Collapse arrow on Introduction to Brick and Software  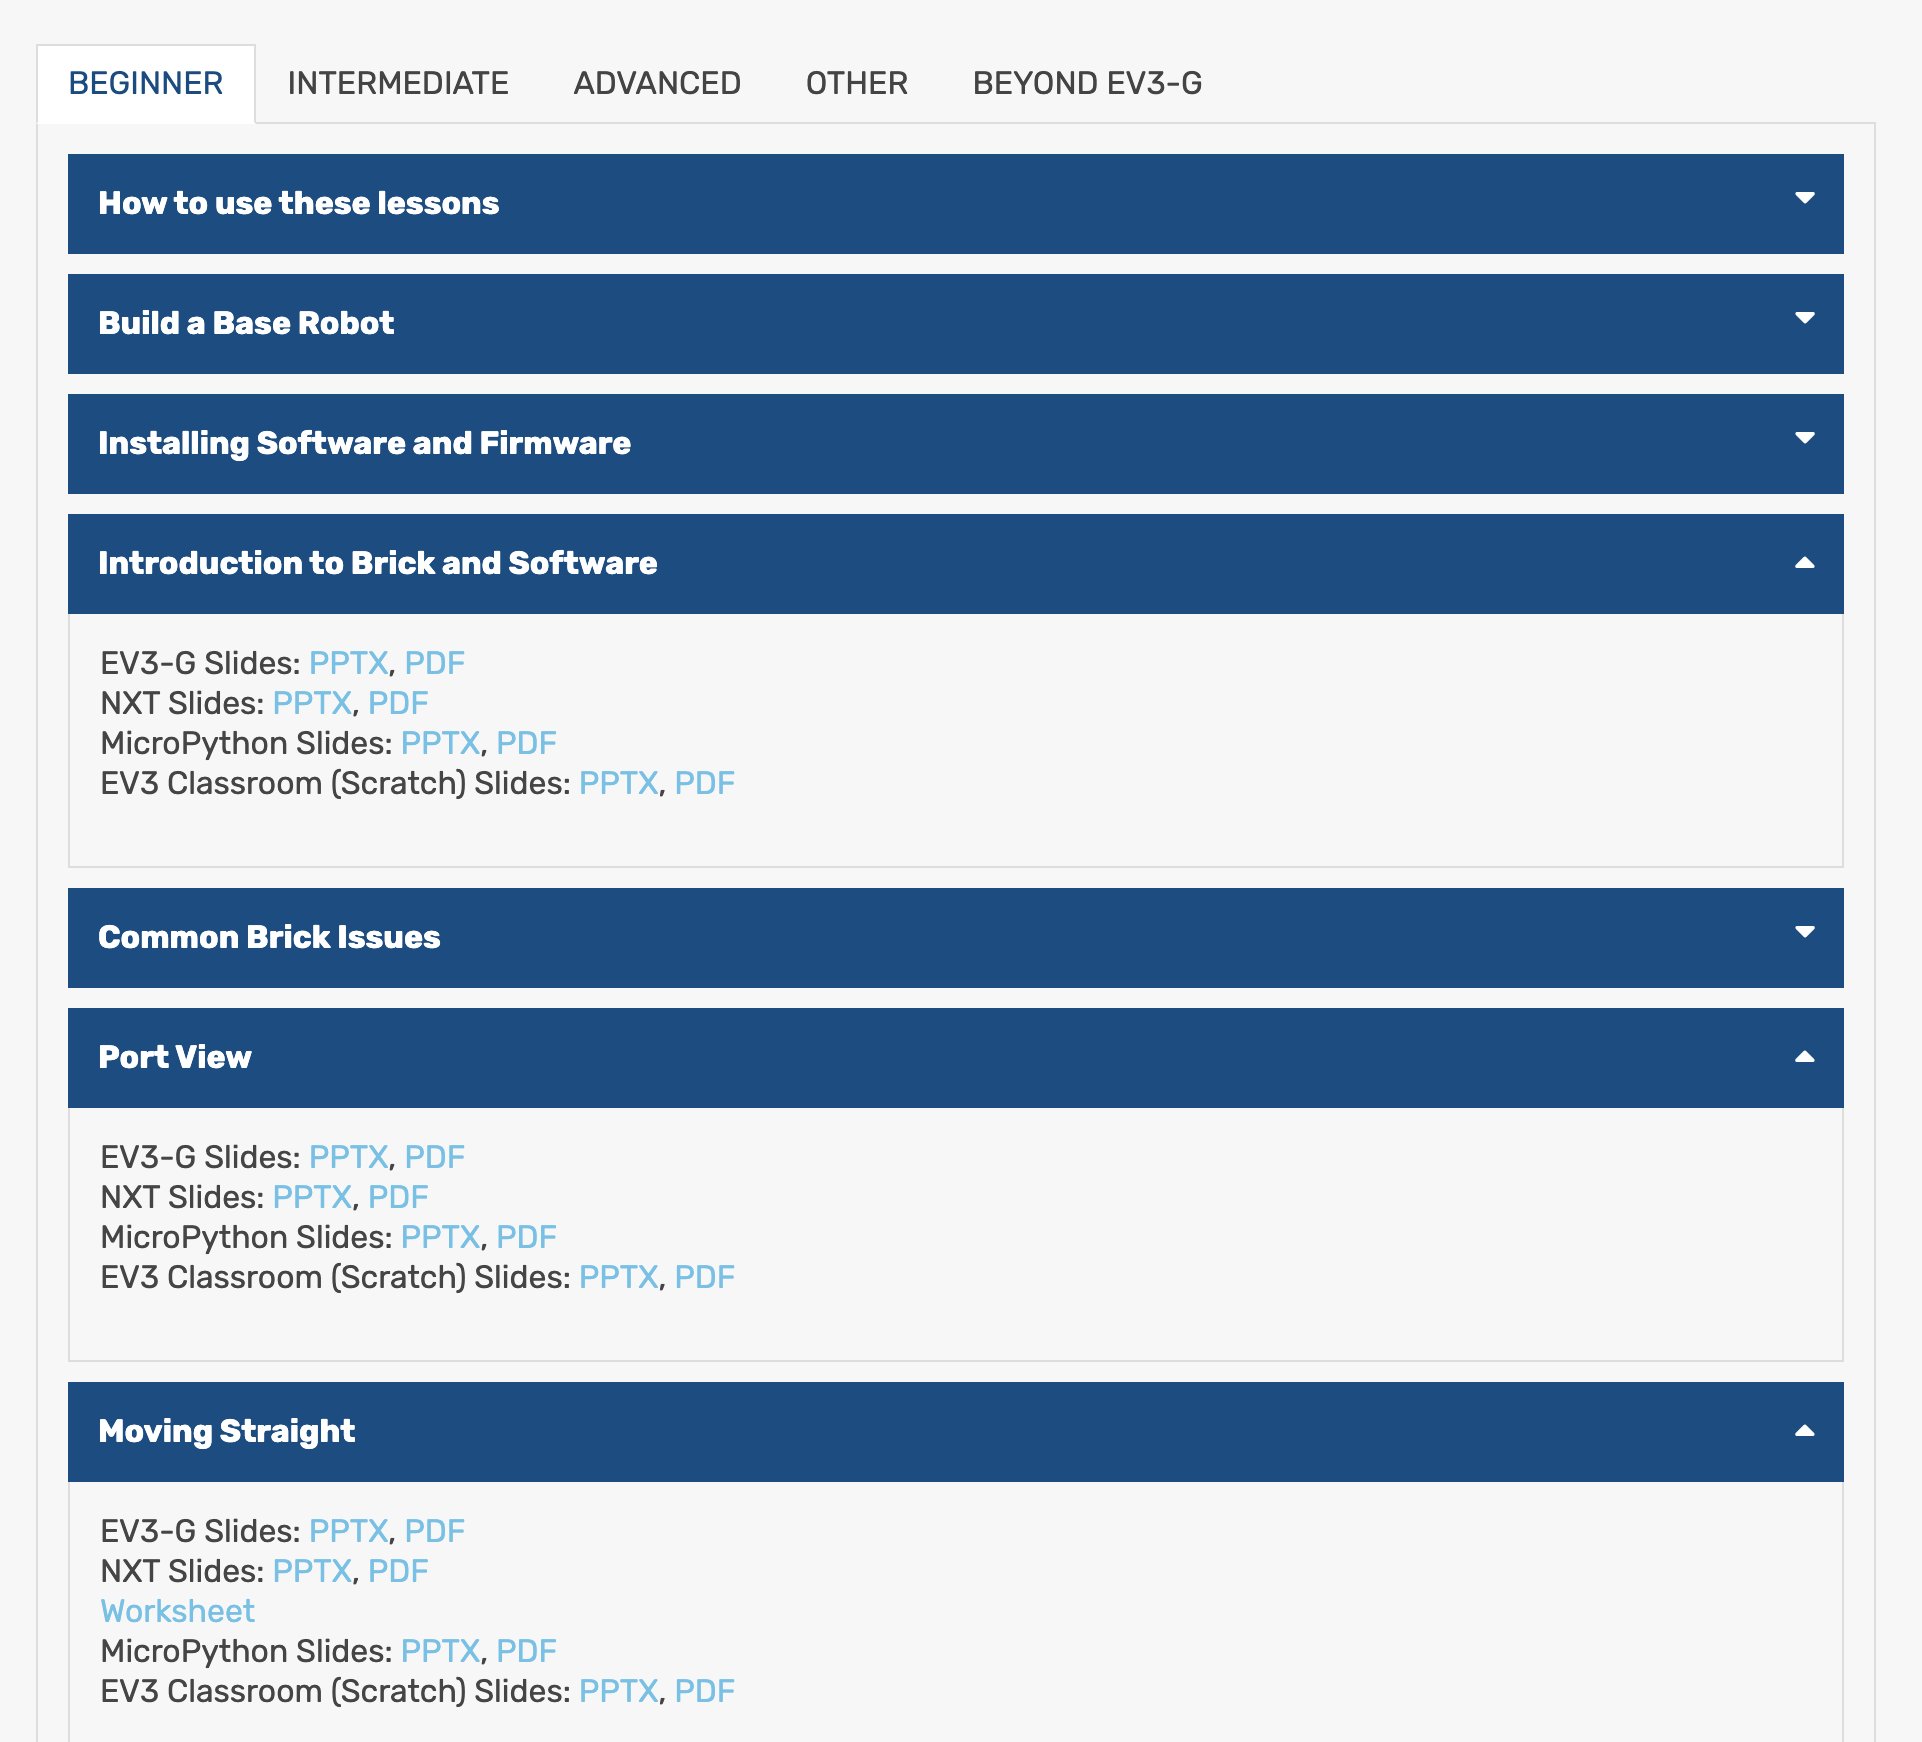click(1805, 563)
